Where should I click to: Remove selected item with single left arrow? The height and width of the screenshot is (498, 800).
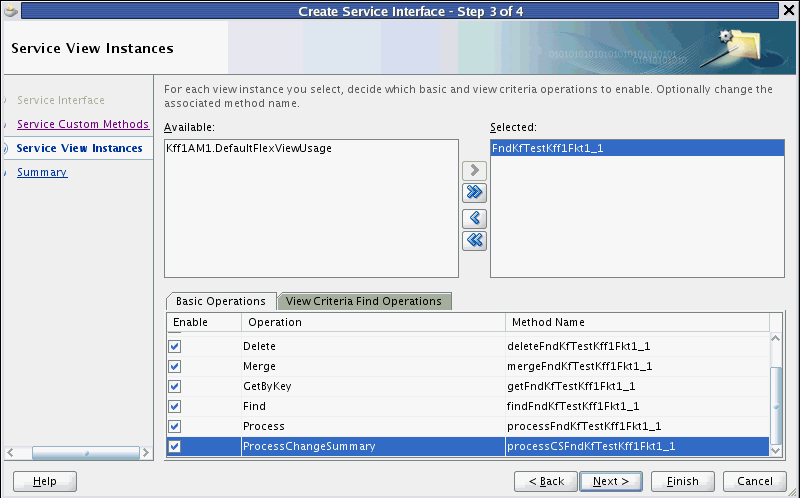pyautogui.click(x=474, y=218)
